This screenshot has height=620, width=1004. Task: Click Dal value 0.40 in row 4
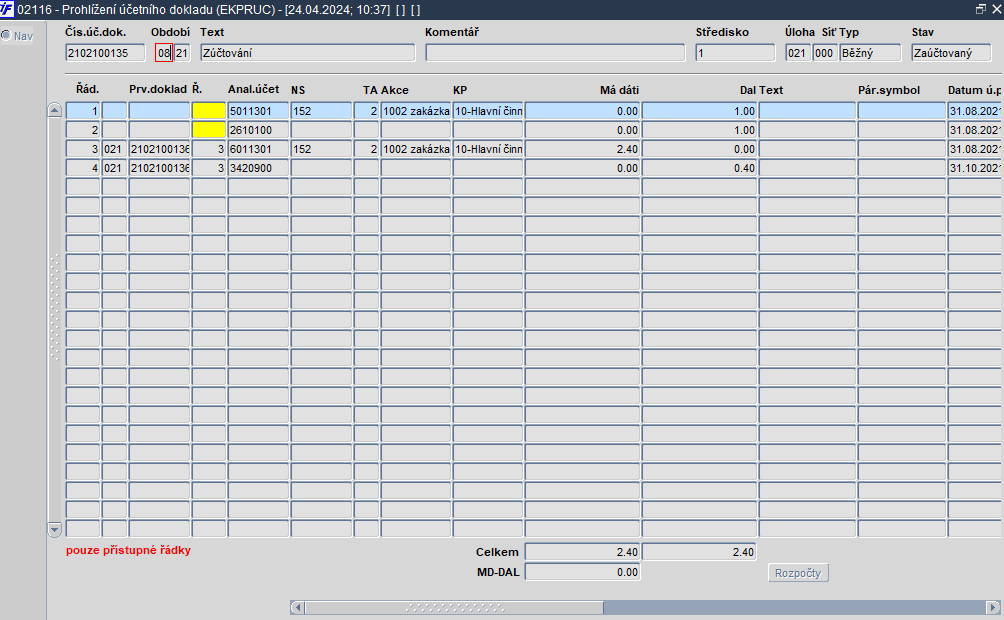pyautogui.click(x=699, y=168)
